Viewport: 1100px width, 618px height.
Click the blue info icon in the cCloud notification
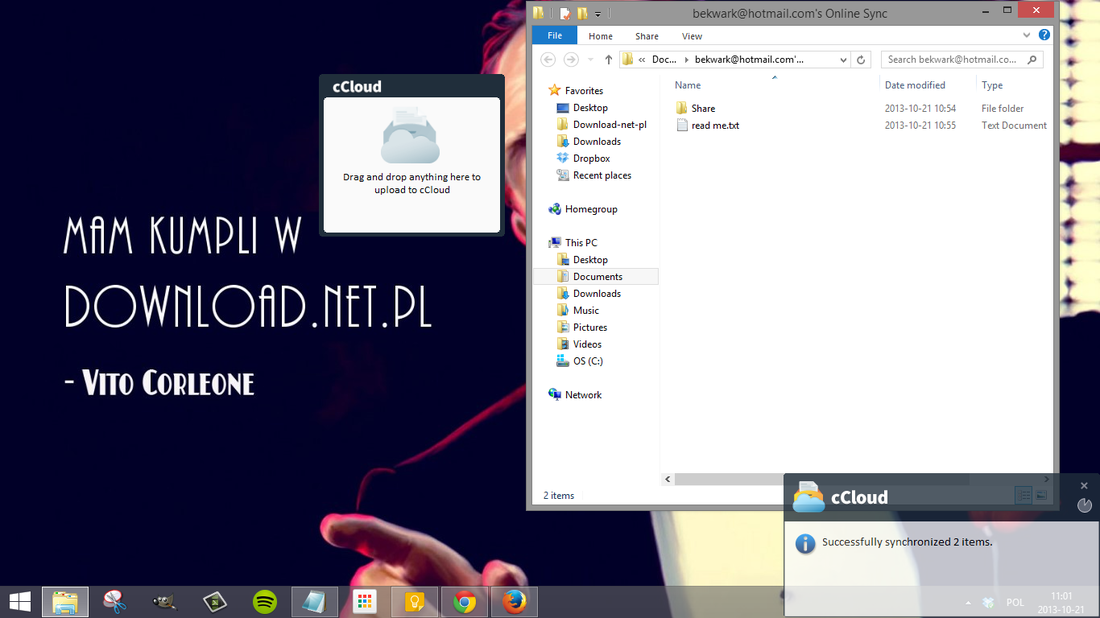pos(805,543)
